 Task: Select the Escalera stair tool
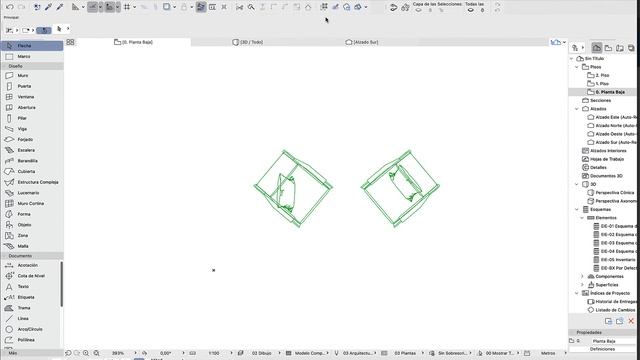coord(32,150)
